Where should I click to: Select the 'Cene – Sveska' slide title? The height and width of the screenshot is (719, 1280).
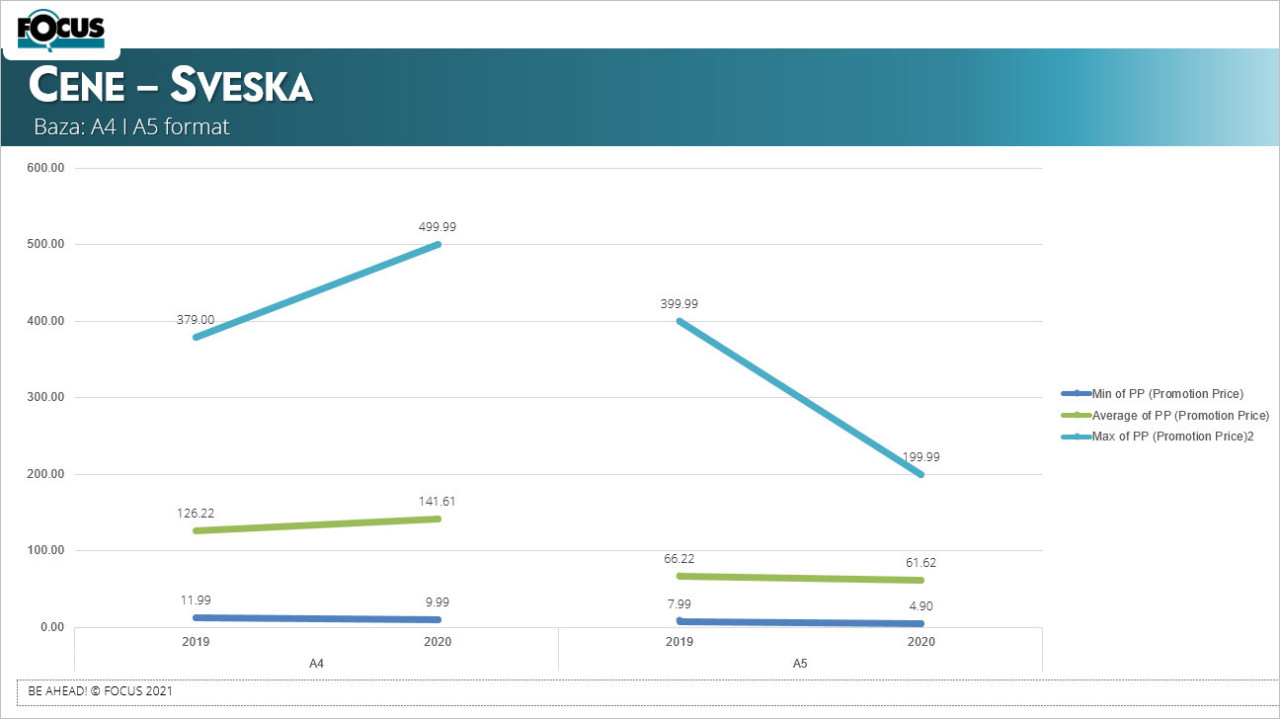[x=171, y=86]
